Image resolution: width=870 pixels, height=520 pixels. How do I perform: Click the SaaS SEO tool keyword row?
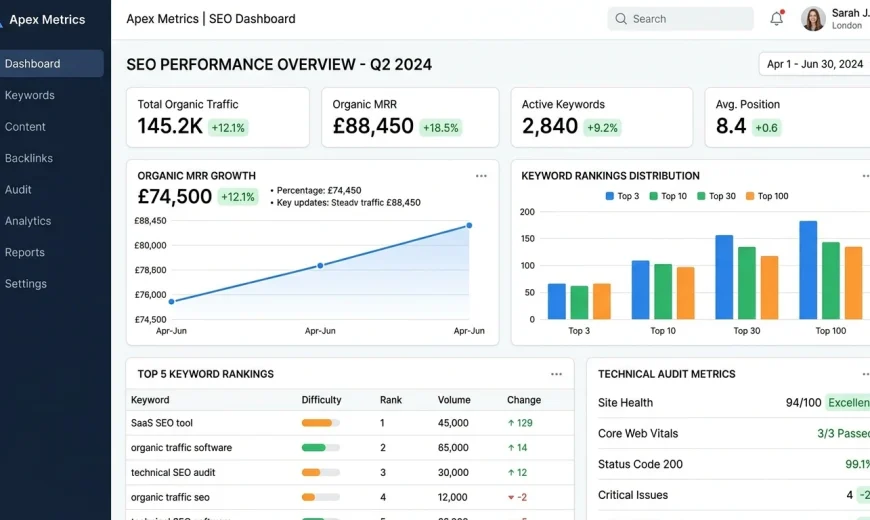pos(350,423)
